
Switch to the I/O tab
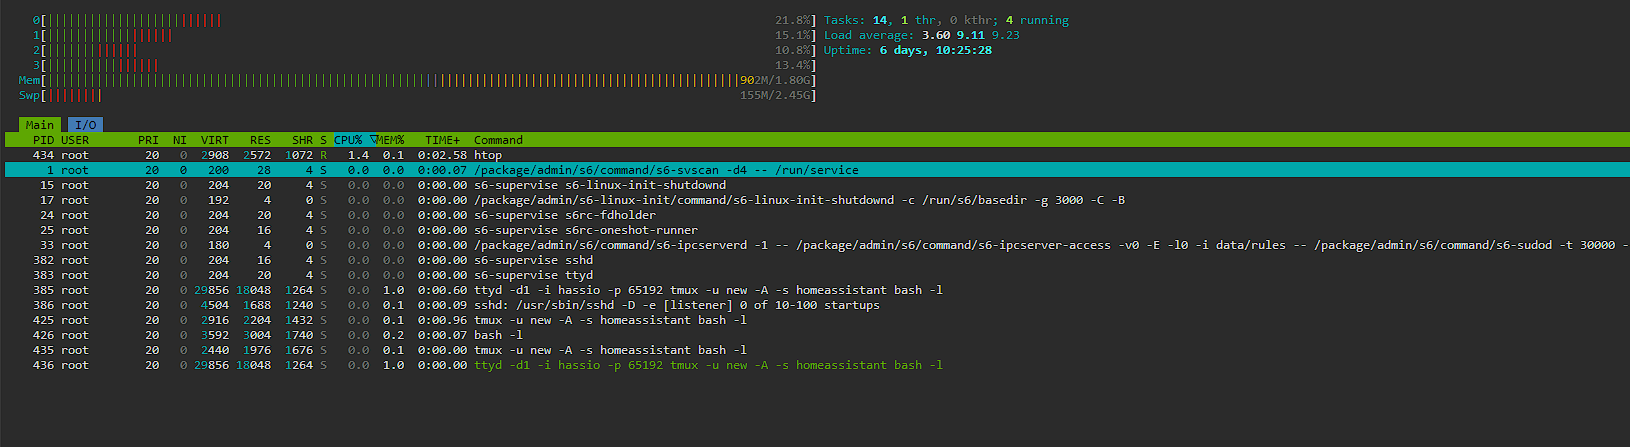[86, 125]
